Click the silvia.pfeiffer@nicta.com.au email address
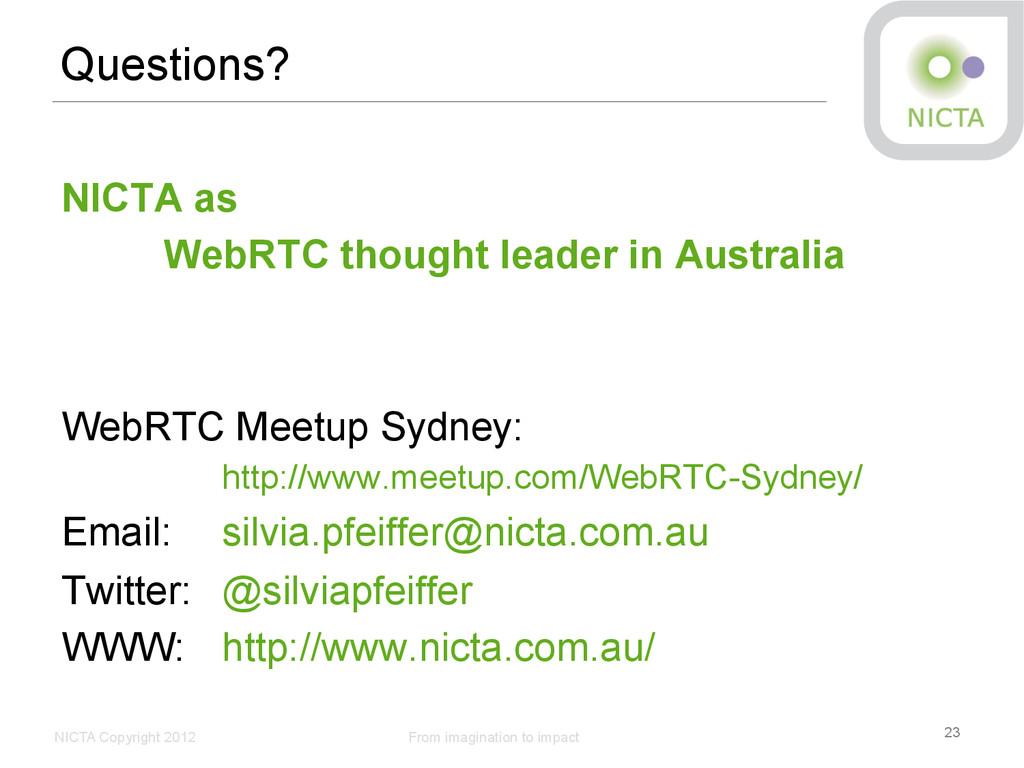 pyautogui.click(x=465, y=533)
